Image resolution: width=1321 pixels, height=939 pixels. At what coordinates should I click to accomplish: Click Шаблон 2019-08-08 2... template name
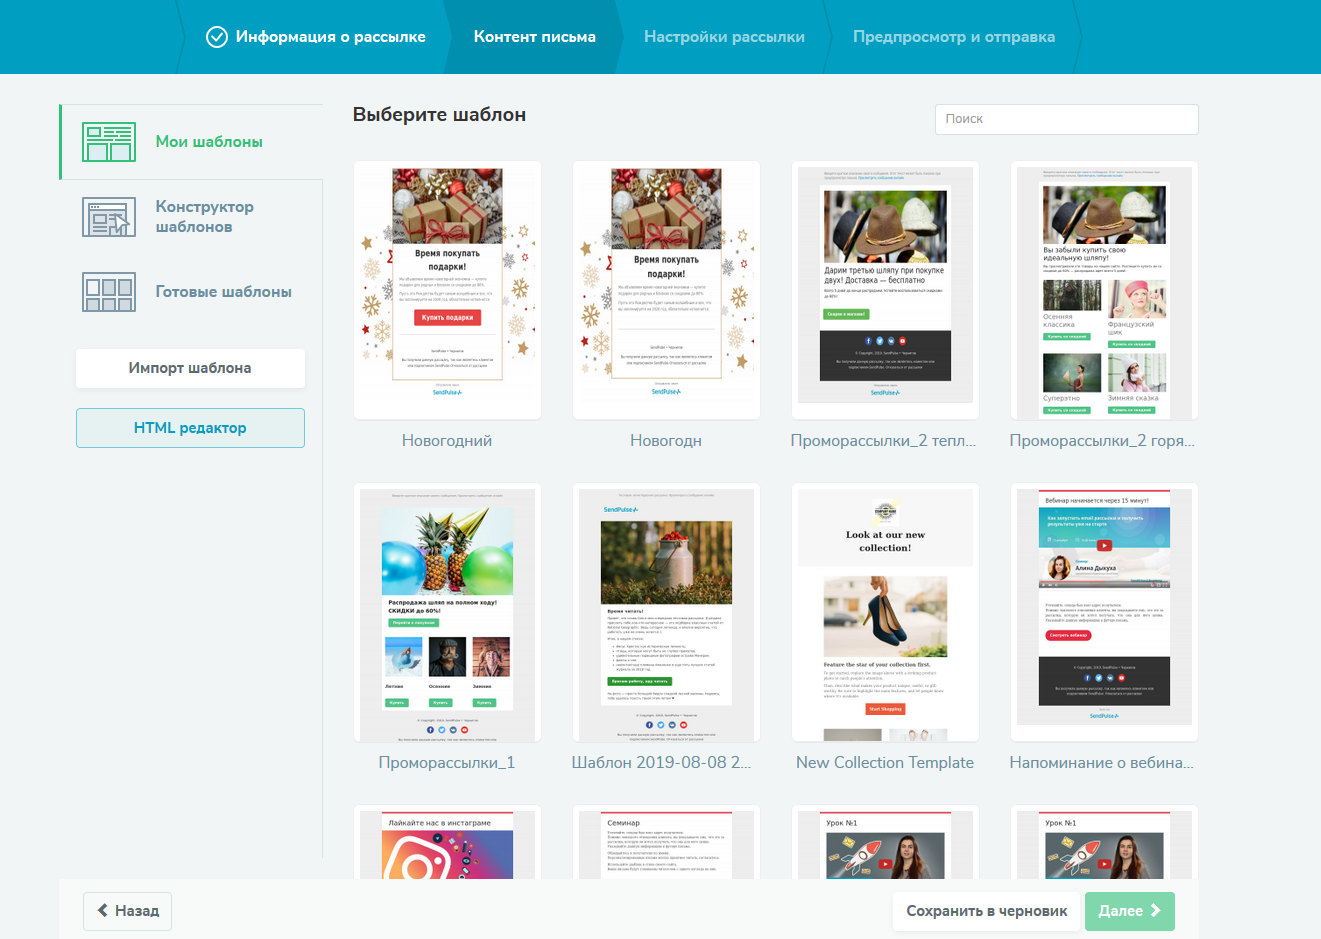[661, 763]
